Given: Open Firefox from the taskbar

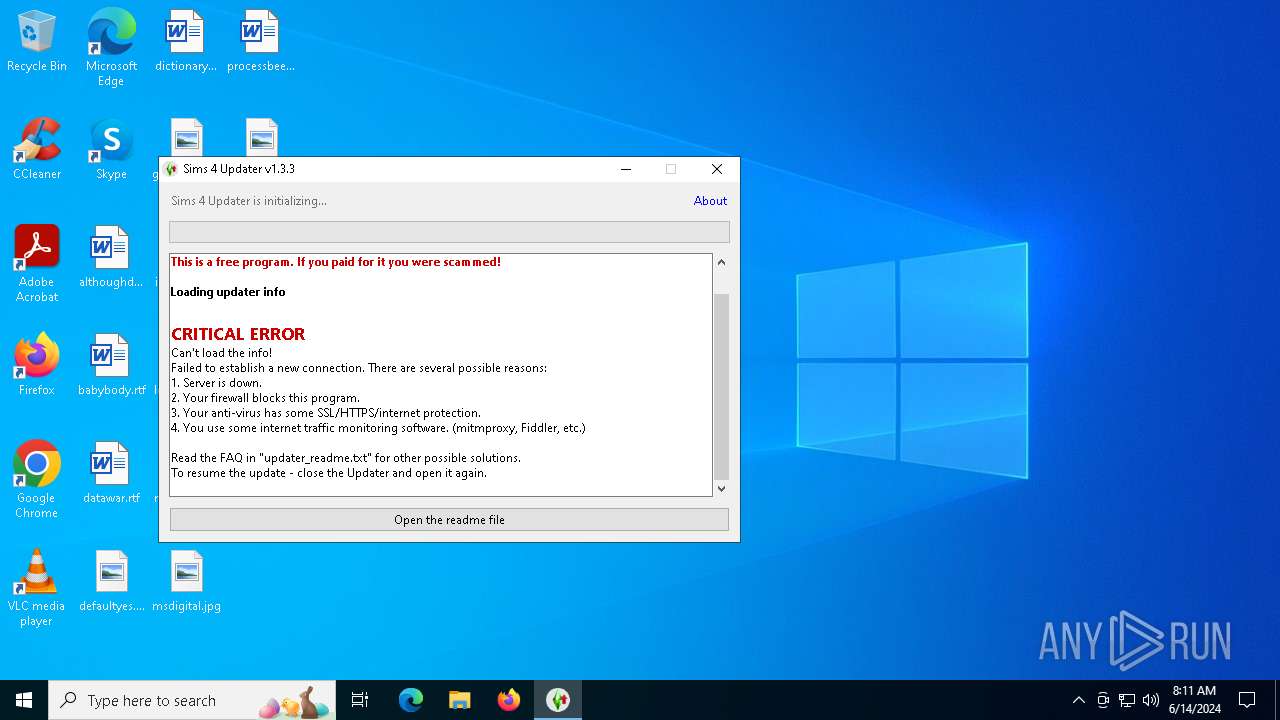Looking at the screenshot, I should pyautogui.click(x=509, y=700).
